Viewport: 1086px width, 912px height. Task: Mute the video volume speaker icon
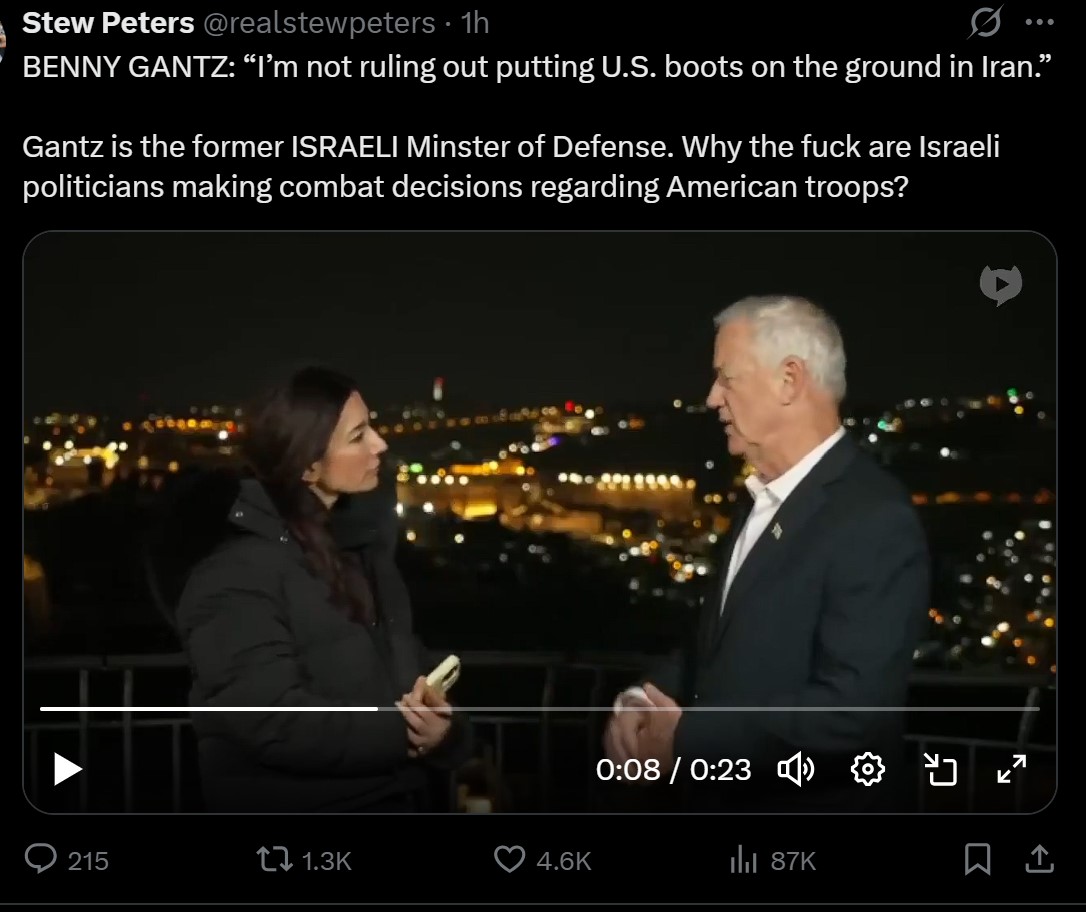796,769
